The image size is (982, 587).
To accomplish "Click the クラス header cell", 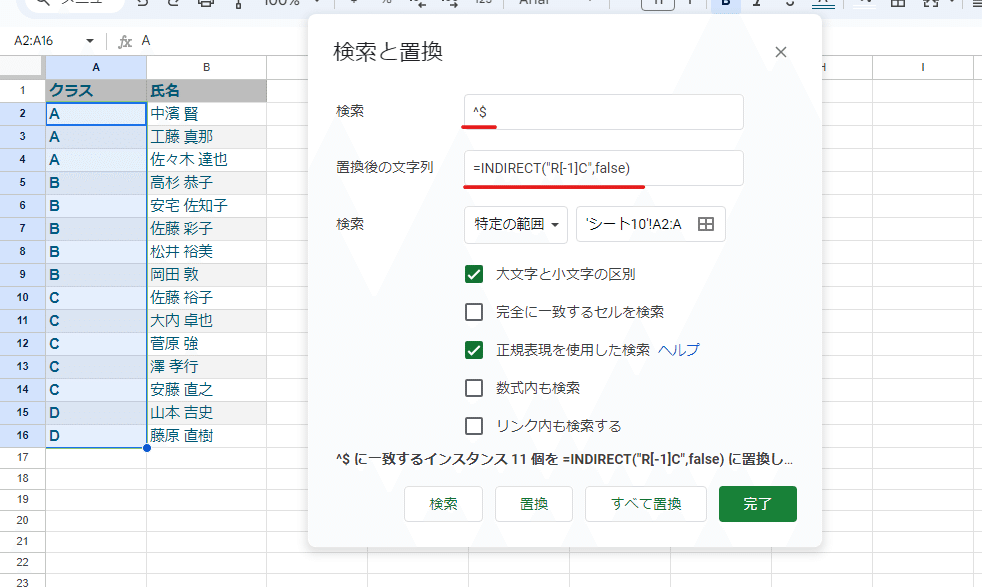I will [x=96, y=91].
